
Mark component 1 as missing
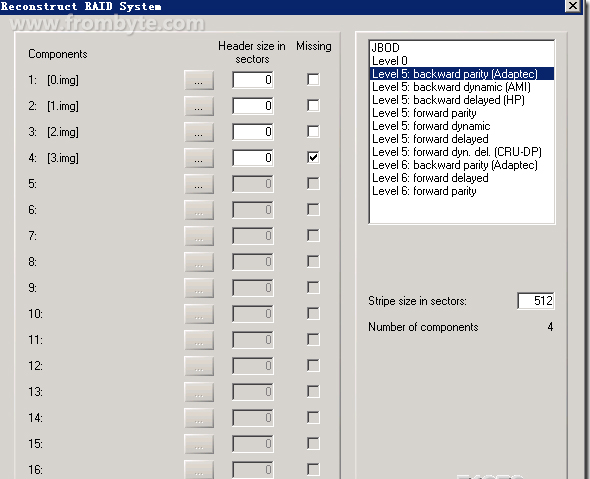tap(313, 79)
